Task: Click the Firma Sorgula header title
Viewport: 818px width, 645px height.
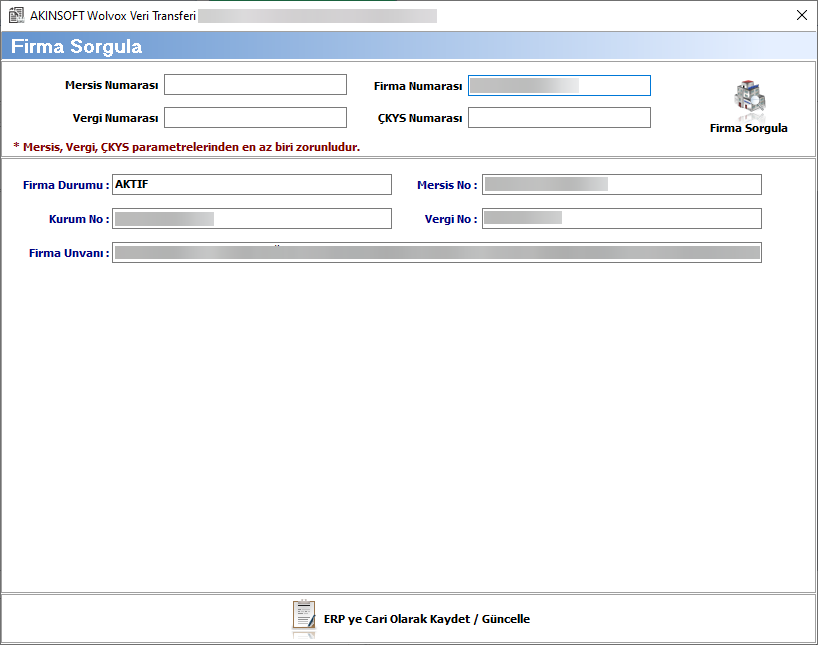Action: (77, 46)
